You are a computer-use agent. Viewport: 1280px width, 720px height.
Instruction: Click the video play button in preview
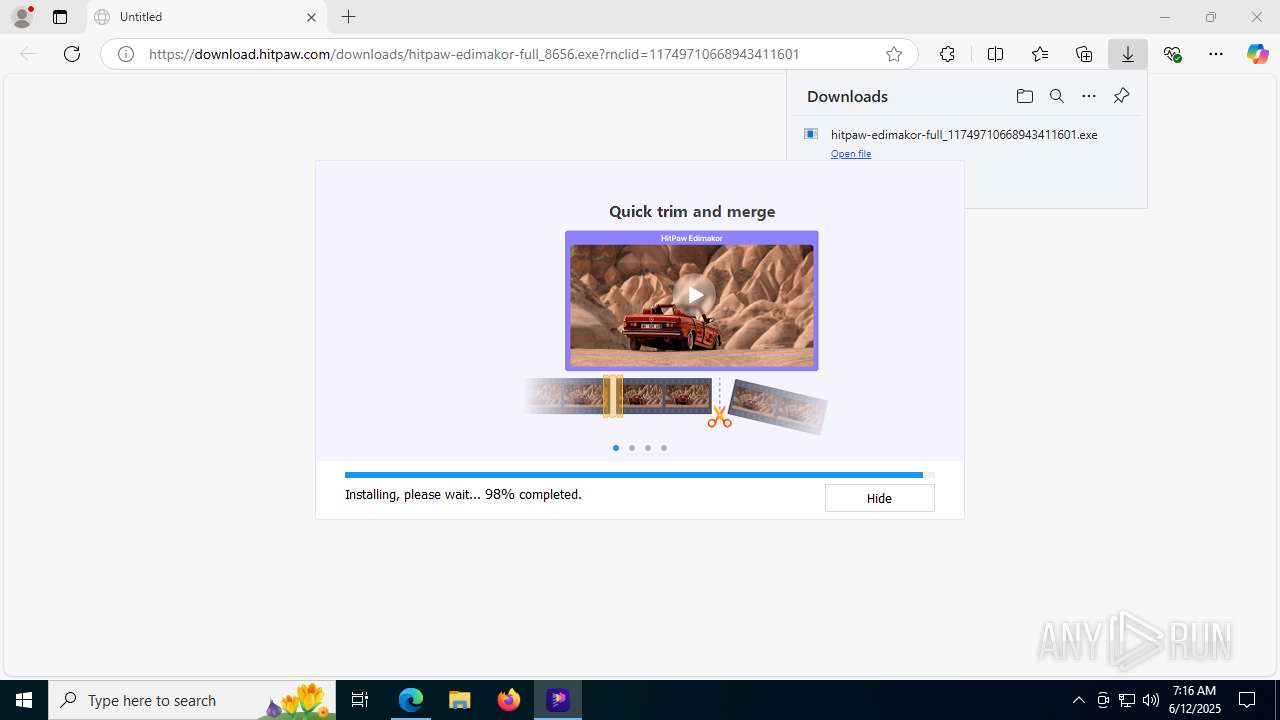[x=693, y=295]
